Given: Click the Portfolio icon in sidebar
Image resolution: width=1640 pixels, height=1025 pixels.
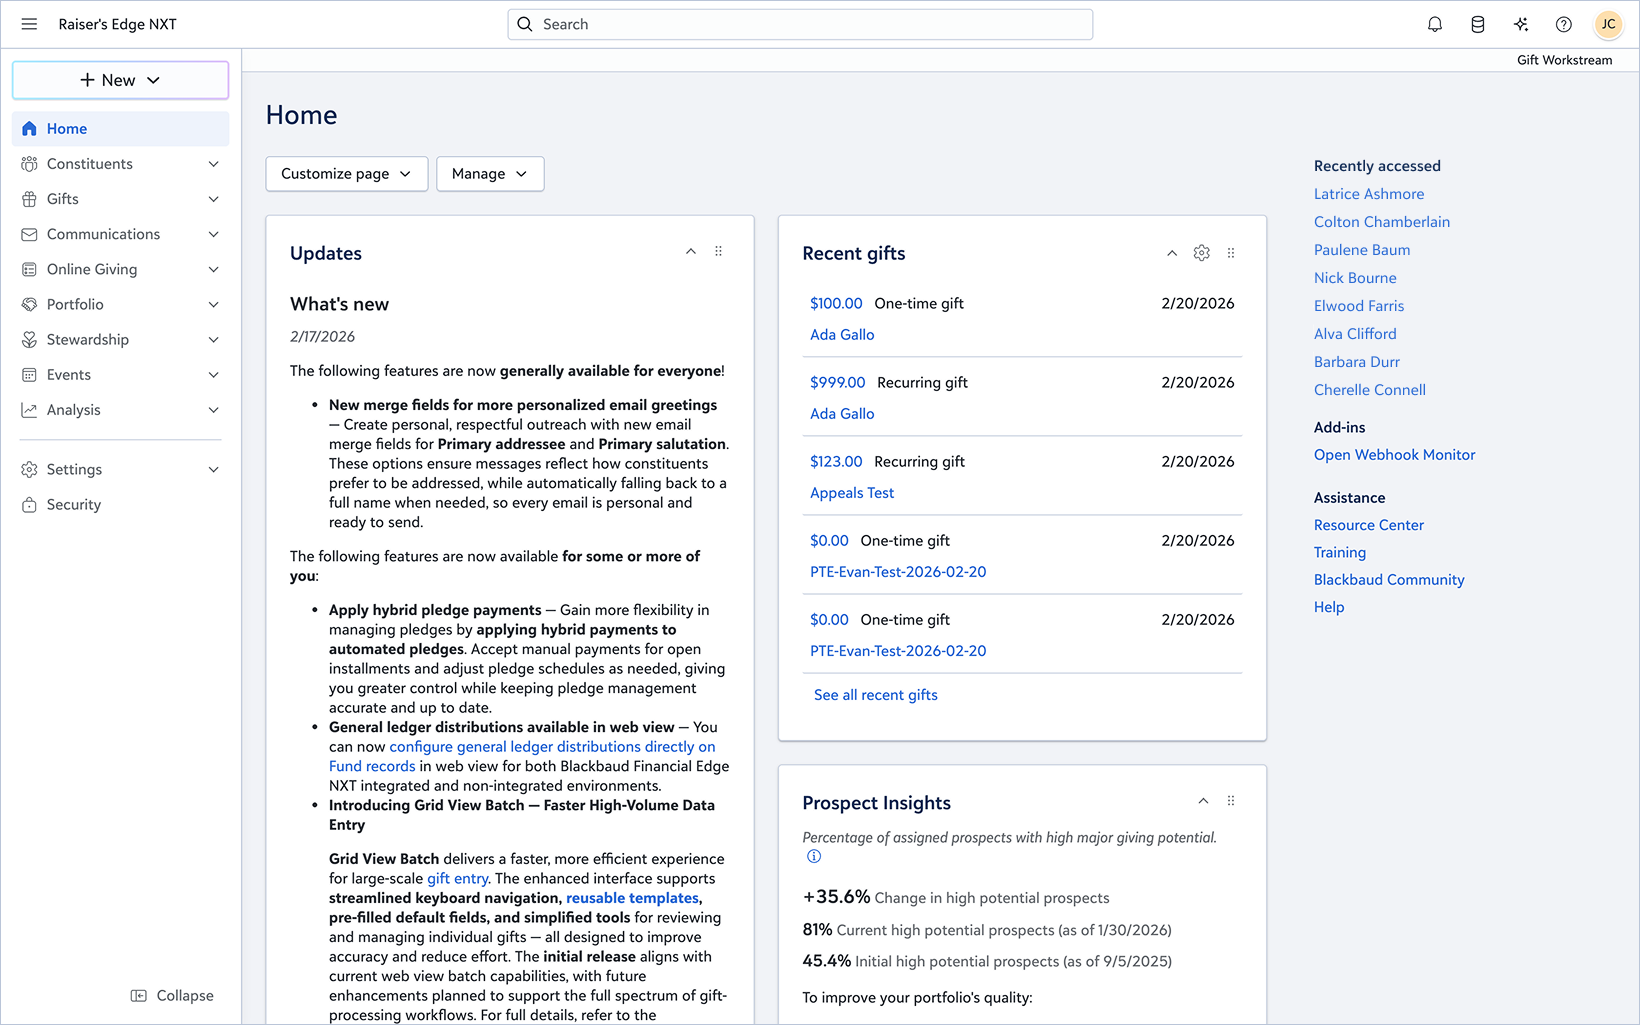Looking at the screenshot, I should click(29, 304).
